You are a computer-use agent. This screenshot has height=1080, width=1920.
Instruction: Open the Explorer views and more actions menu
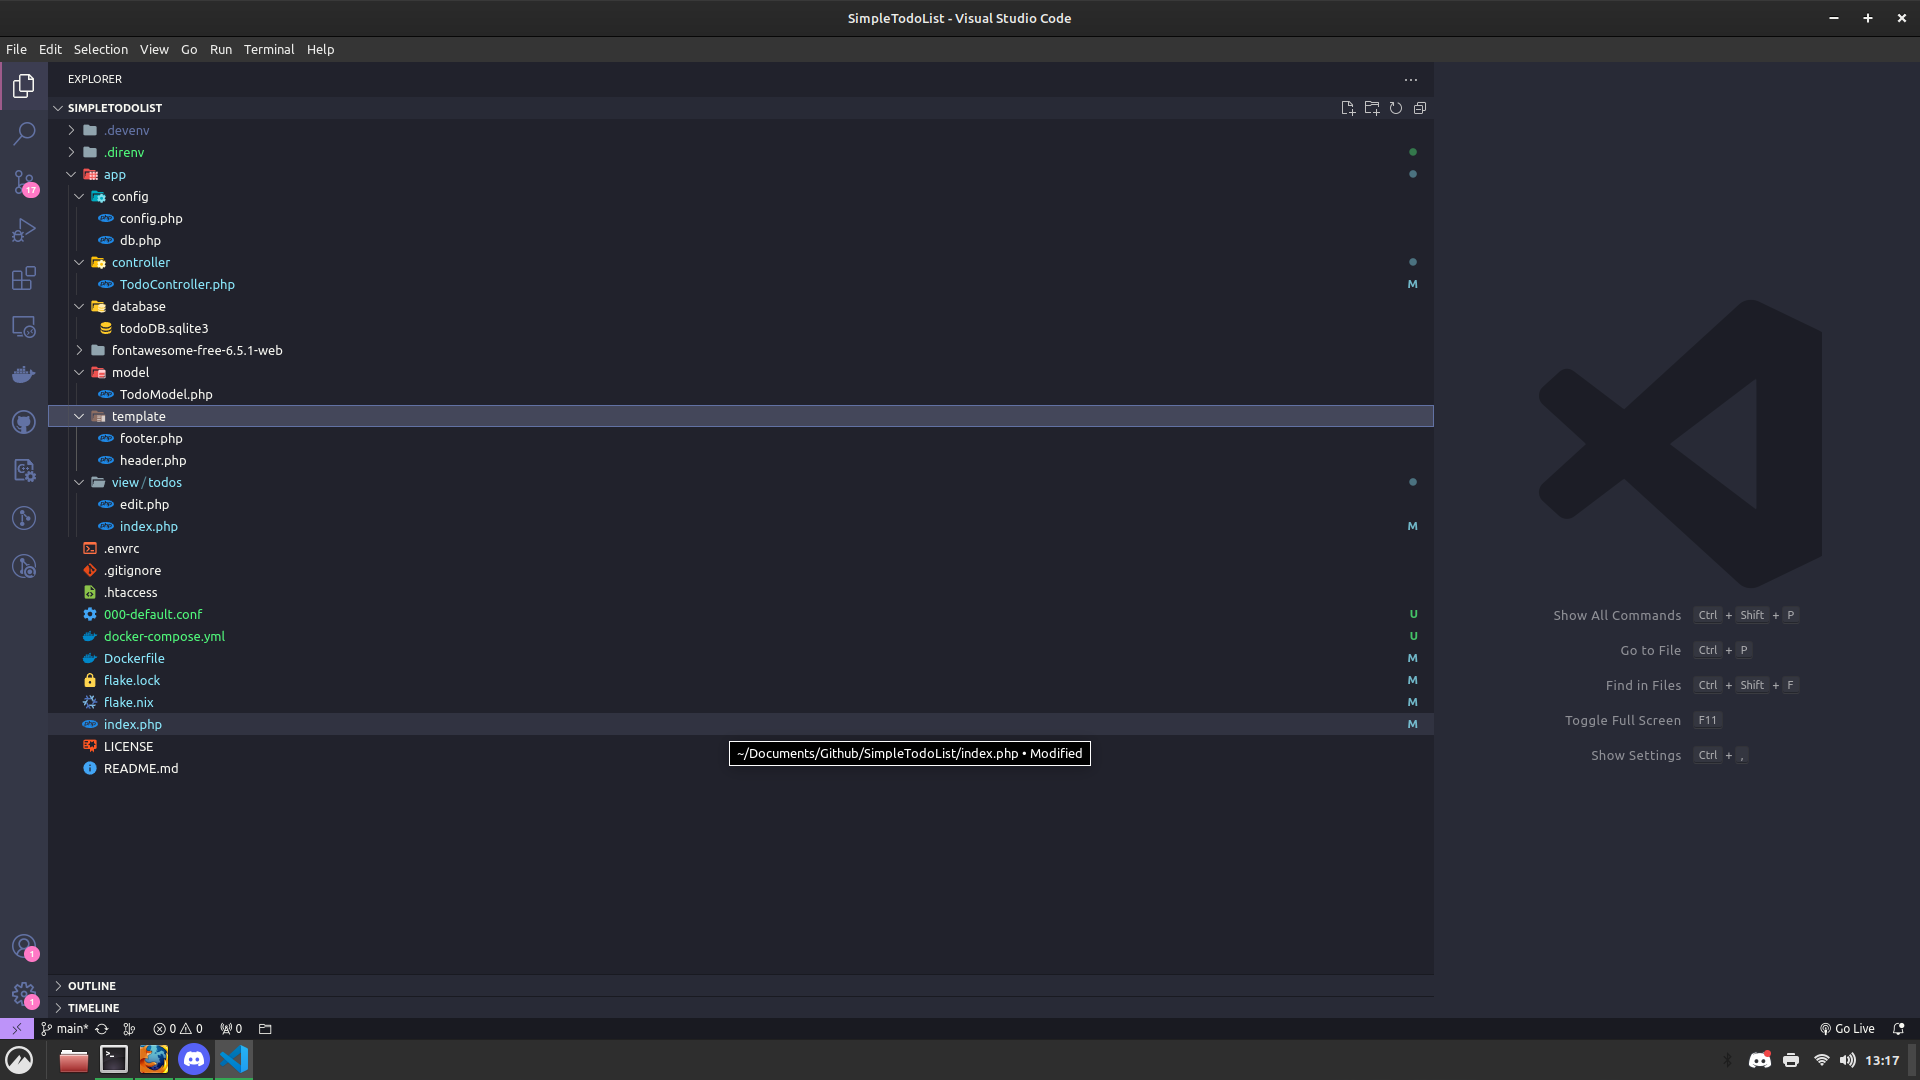pyautogui.click(x=1411, y=79)
